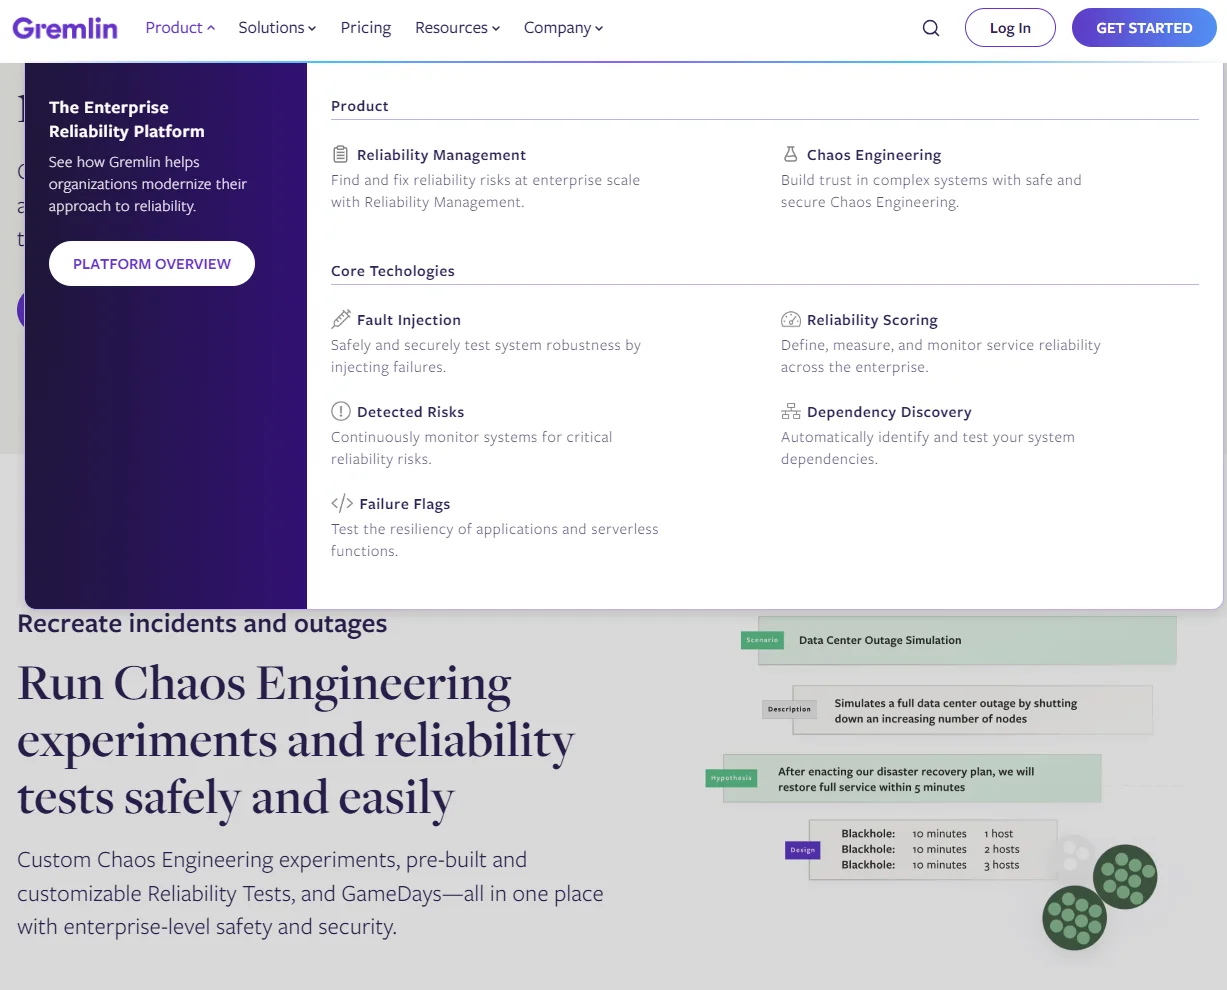Click "Custom Chaos Engineering experiments" paragraph
The image size is (1227, 990).
point(310,893)
